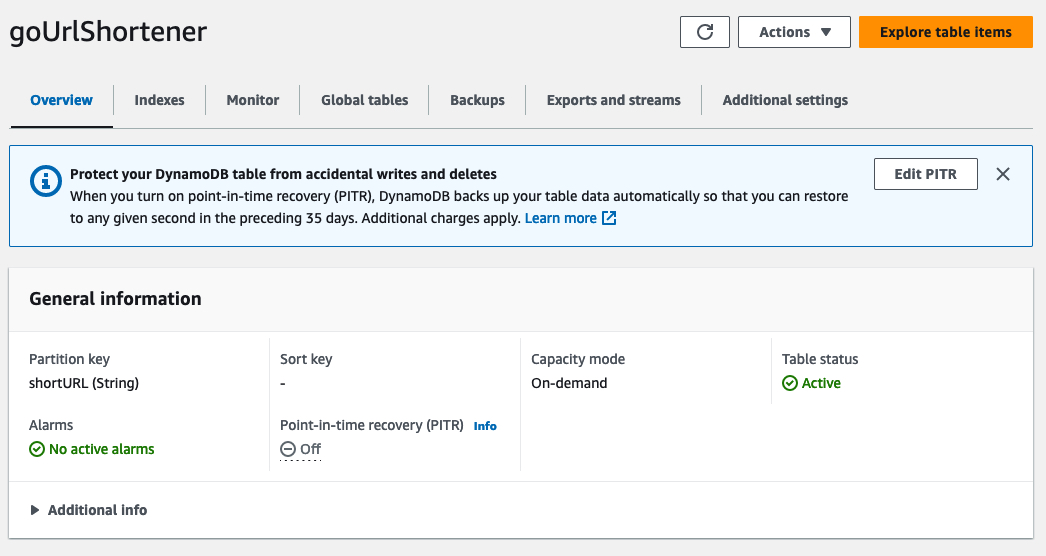Open the Backups tab

click(477, 100)
